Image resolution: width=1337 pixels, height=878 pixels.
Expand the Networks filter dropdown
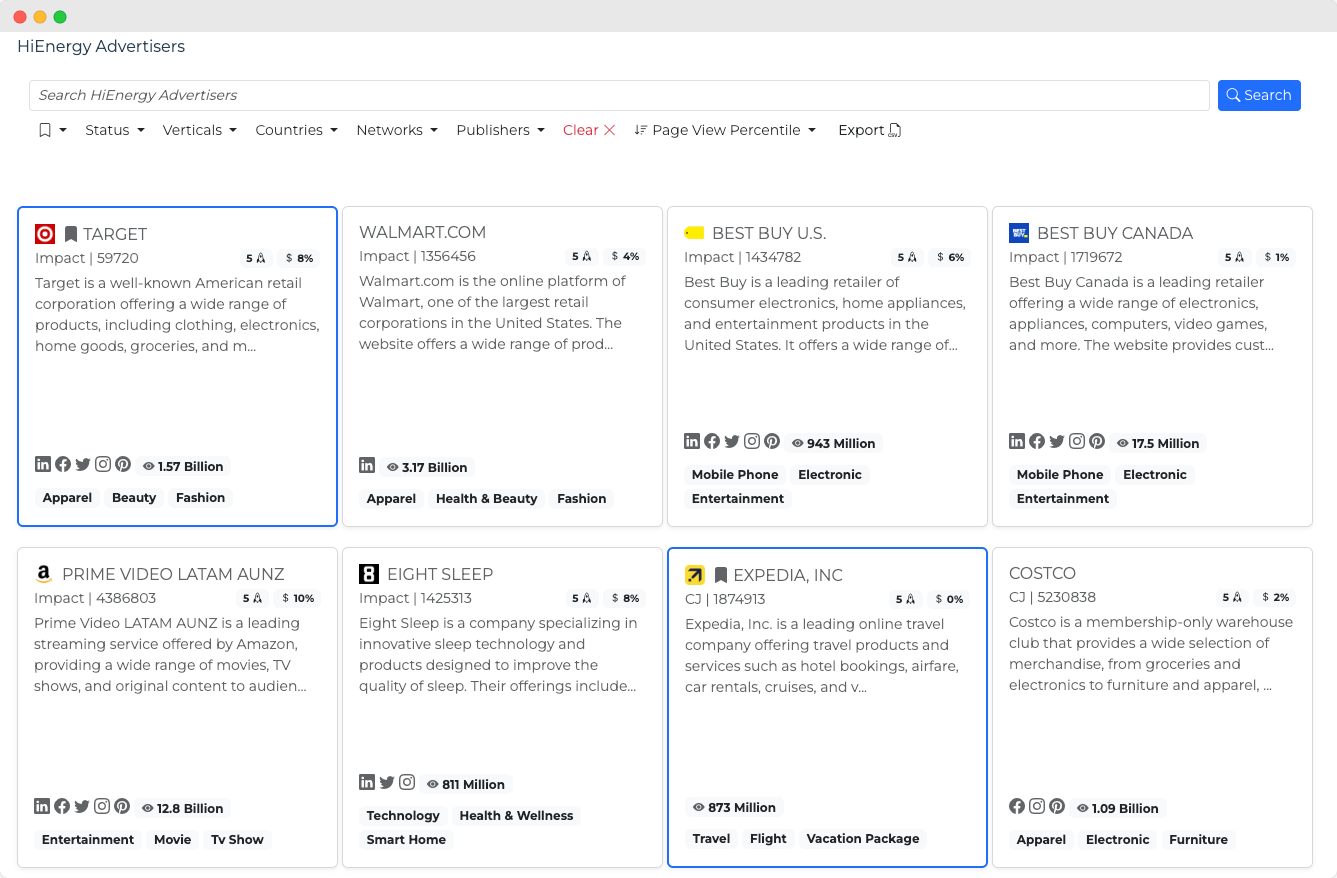click(397, 130)
